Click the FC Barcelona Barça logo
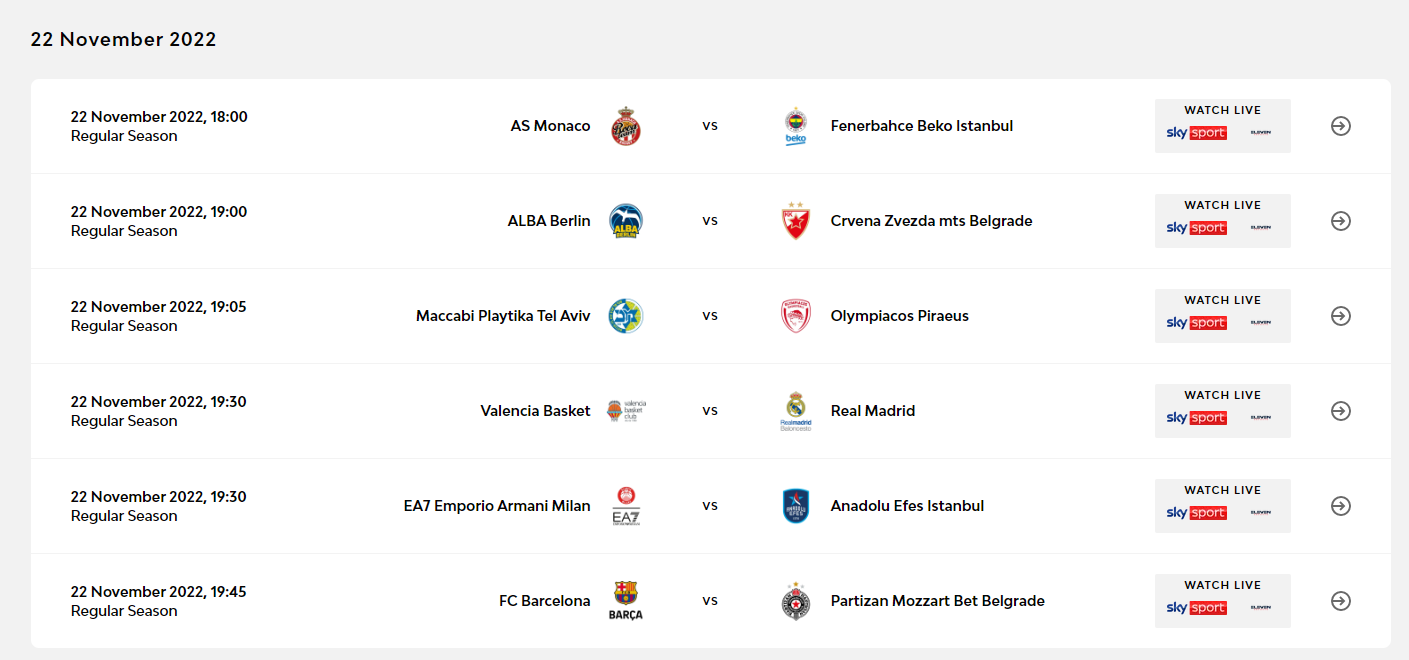Image resolution: width=1409 pixels, height=660 pixels. tap(626, 601)
